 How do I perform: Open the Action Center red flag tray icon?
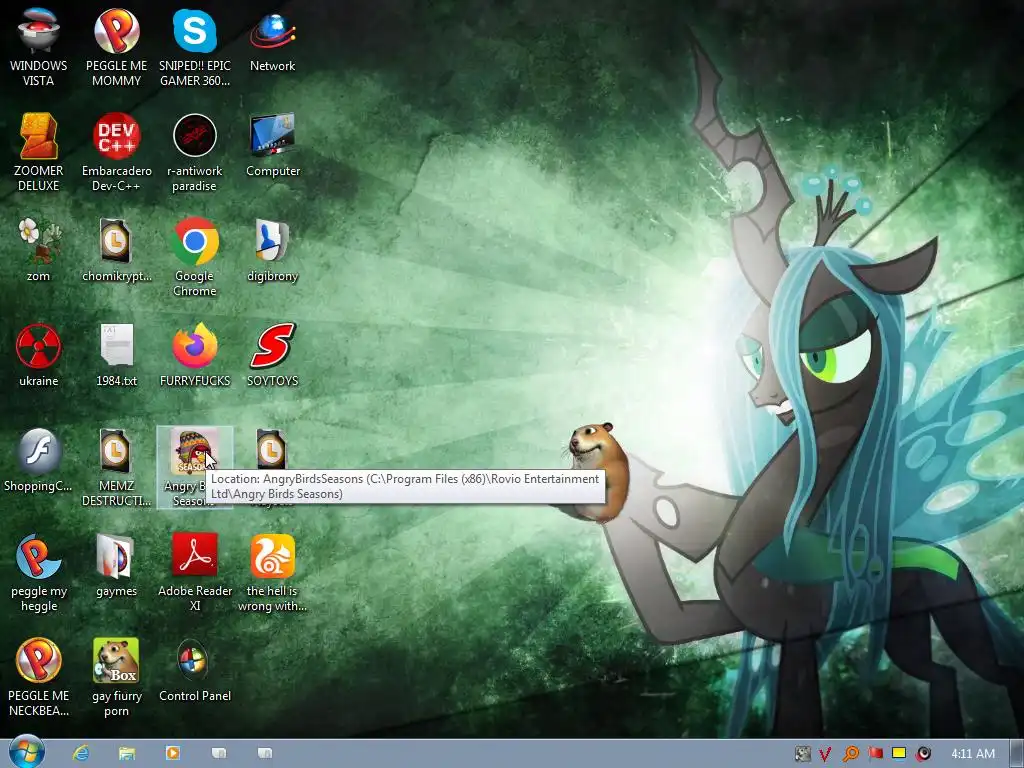click(x=875, y=754)
